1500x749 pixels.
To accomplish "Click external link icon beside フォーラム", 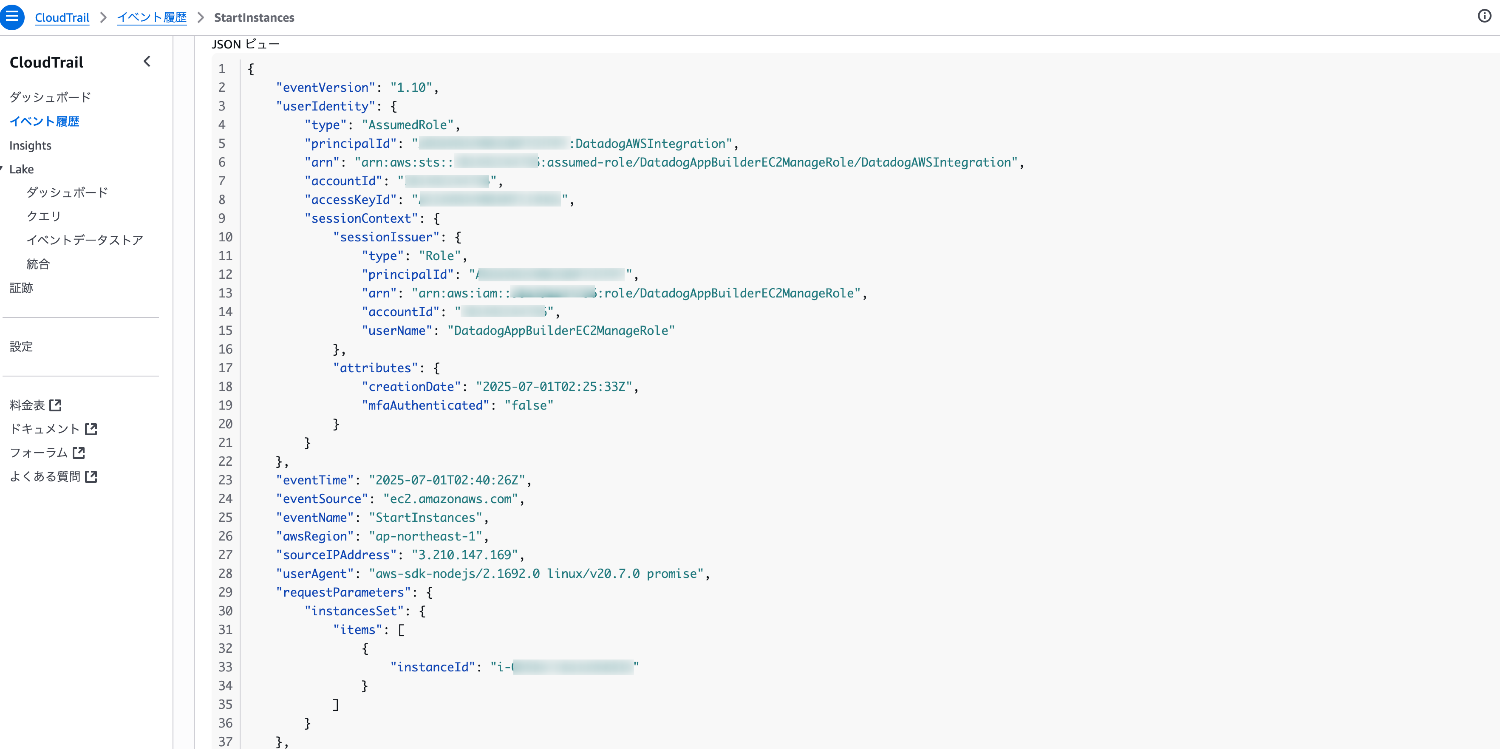I will [x=79, y=453].
